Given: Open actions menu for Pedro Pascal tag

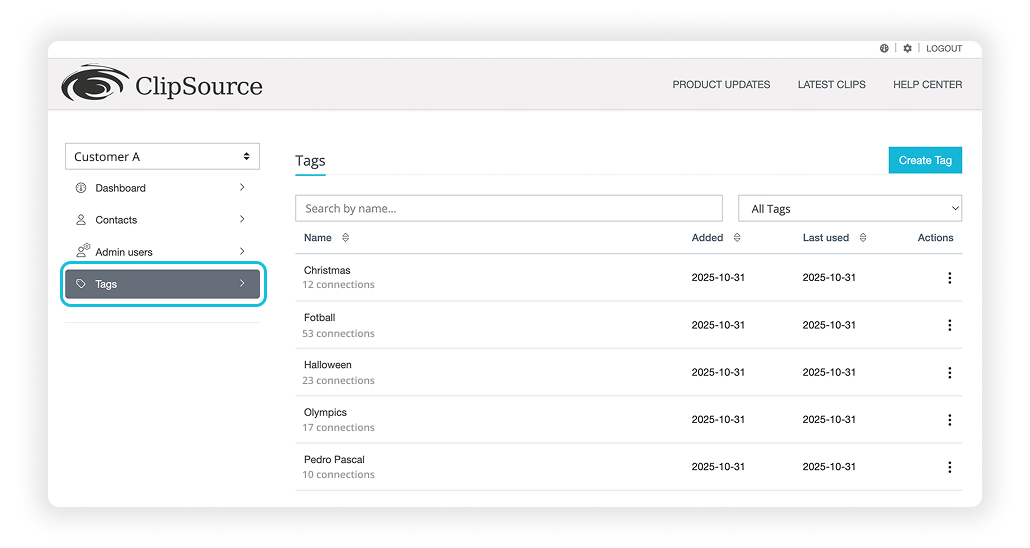Looking at the screenshot, I should click(x=949, y=467).
